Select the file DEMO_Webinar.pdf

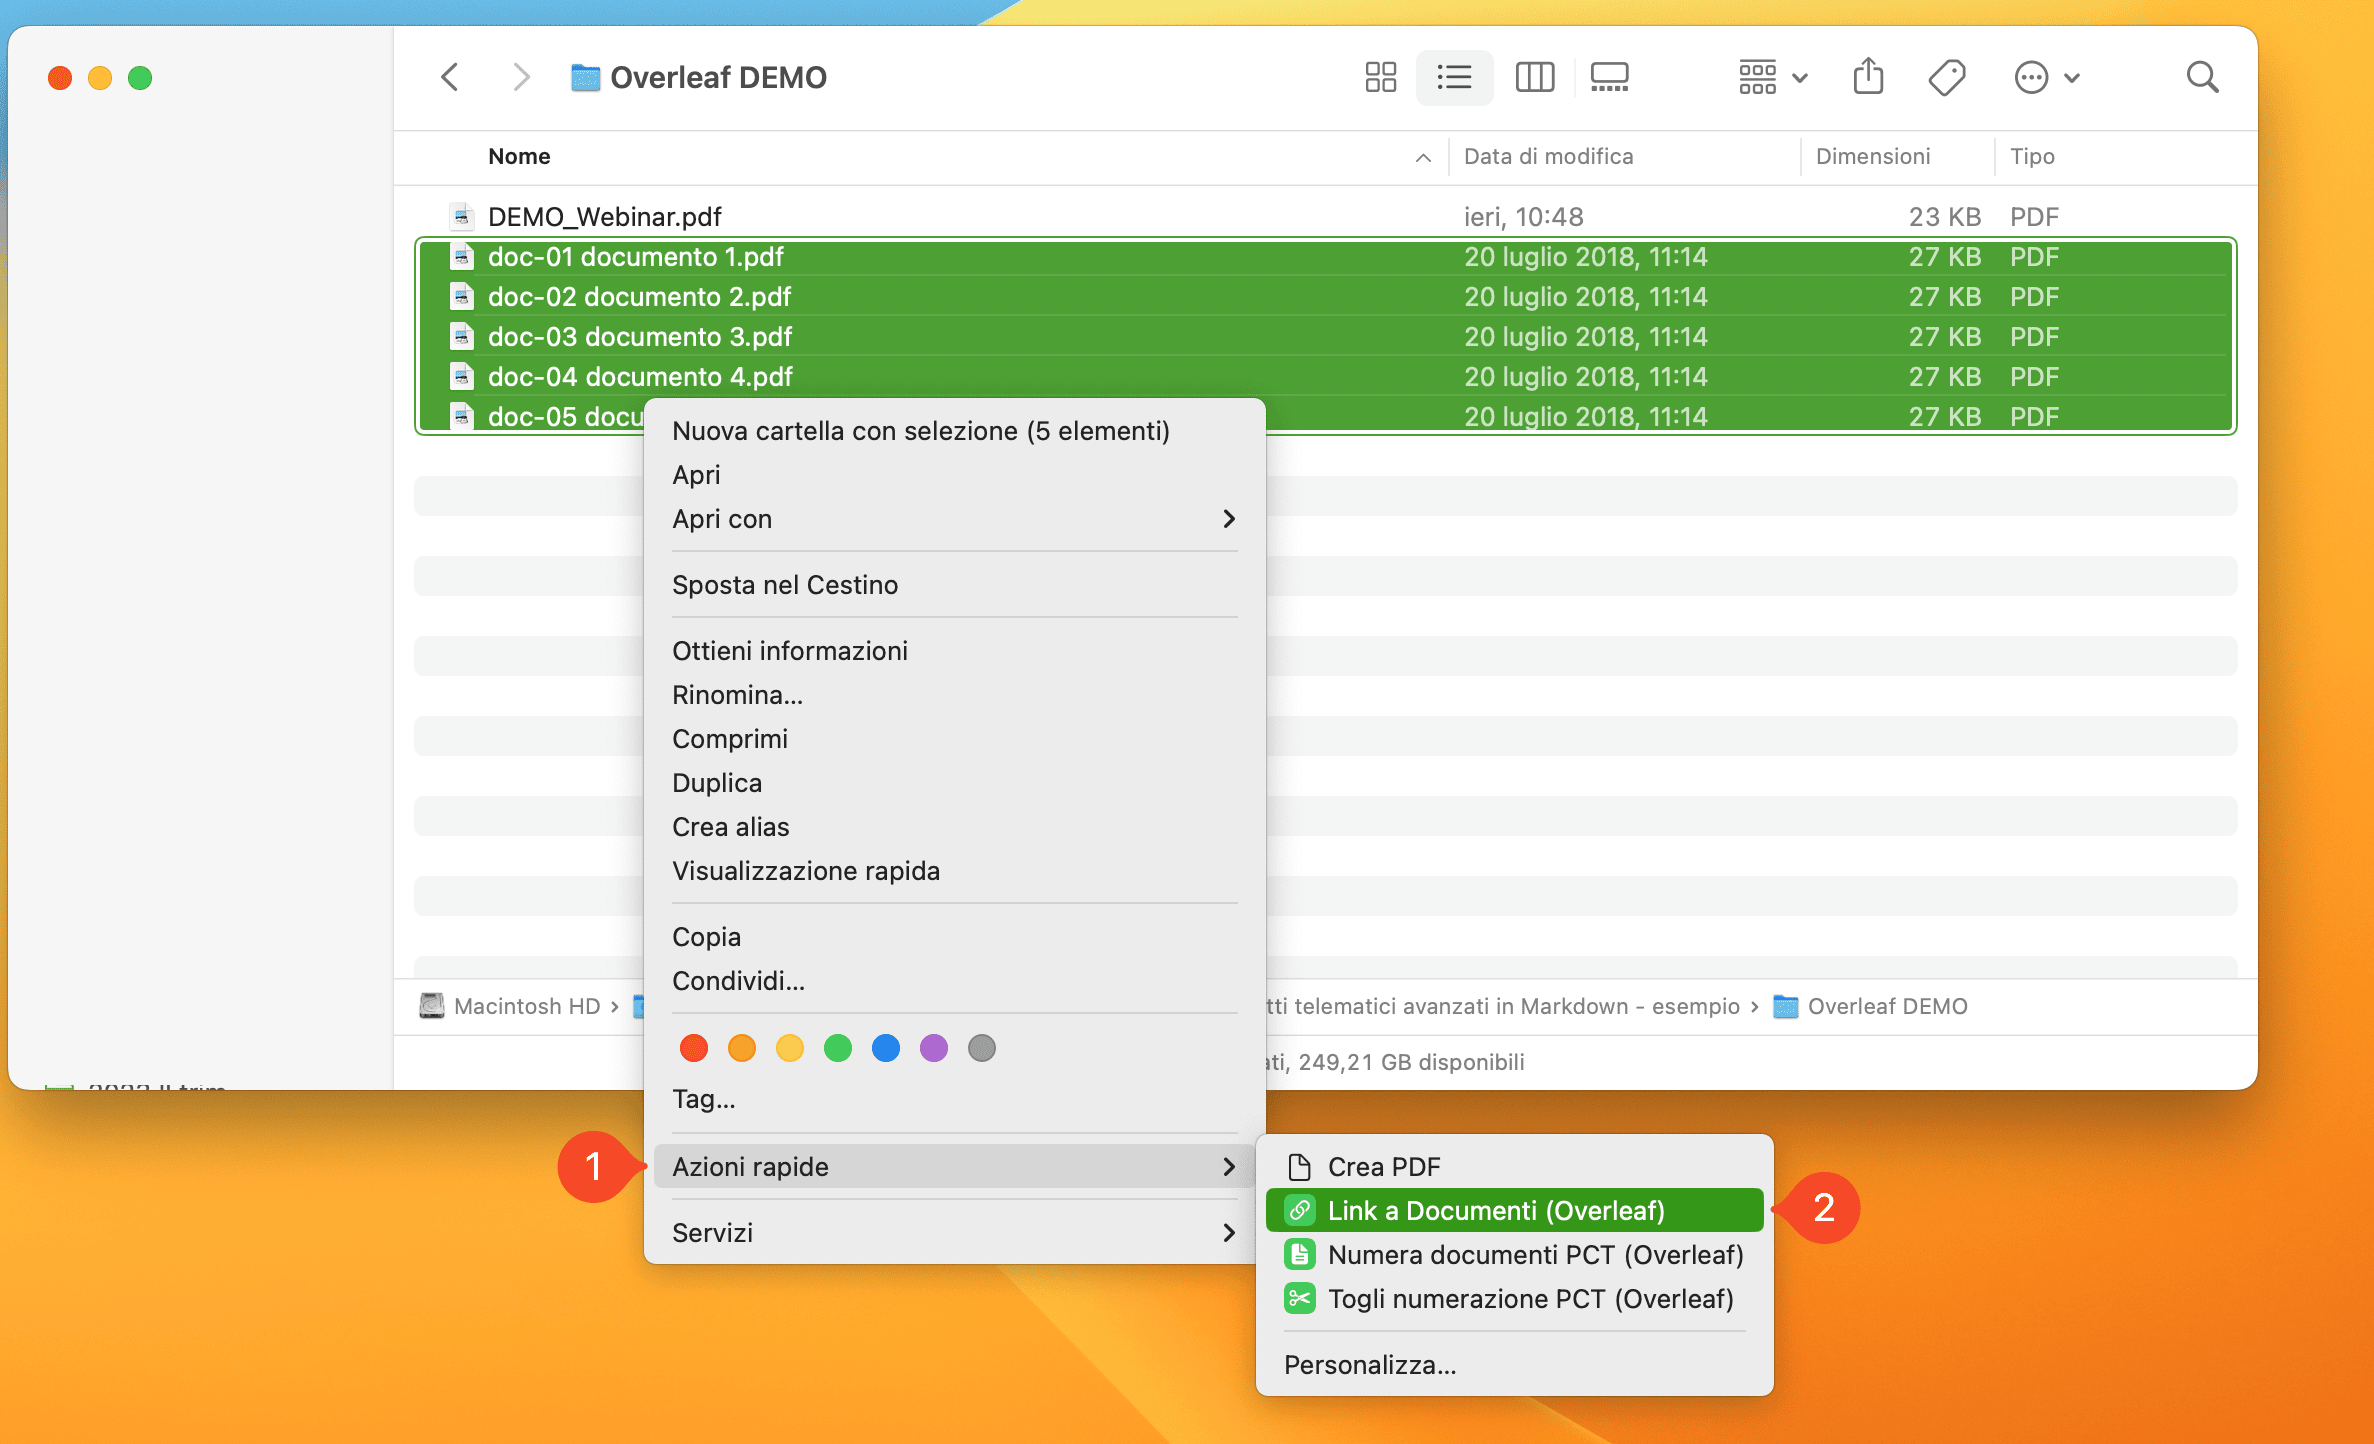tap(1325, 216)
